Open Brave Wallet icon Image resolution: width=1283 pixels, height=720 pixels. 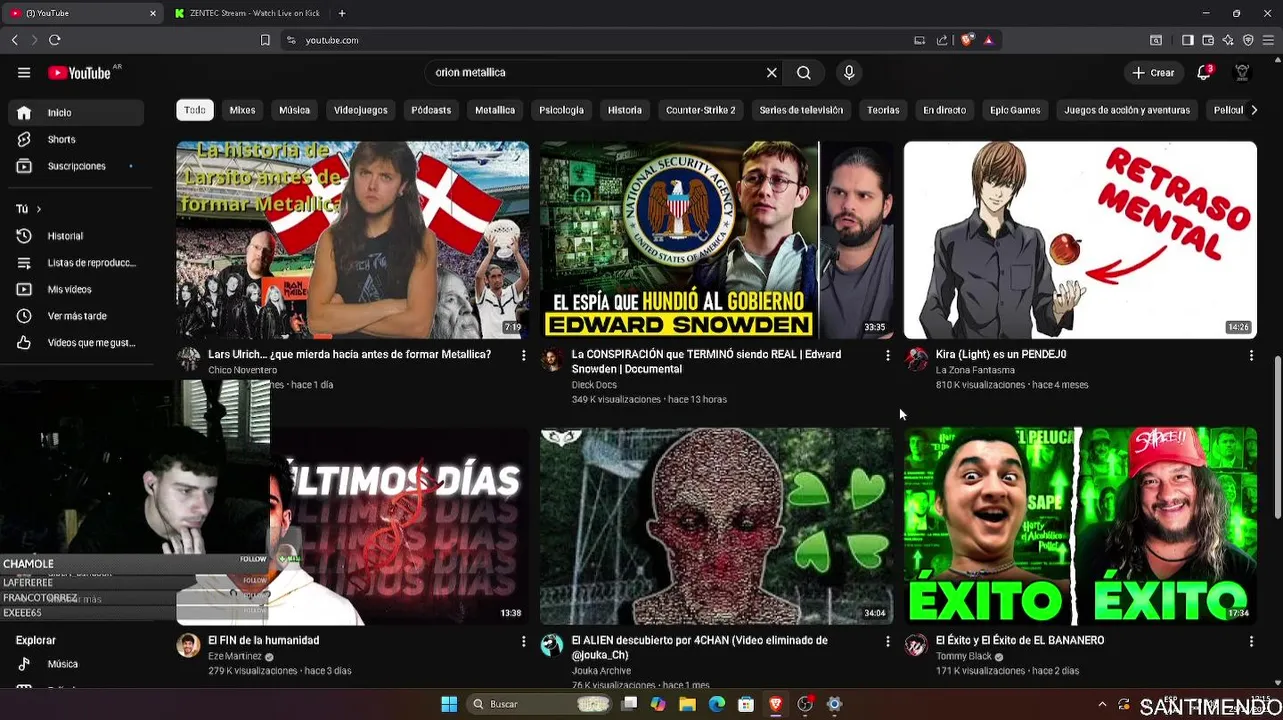point(1208,40)
